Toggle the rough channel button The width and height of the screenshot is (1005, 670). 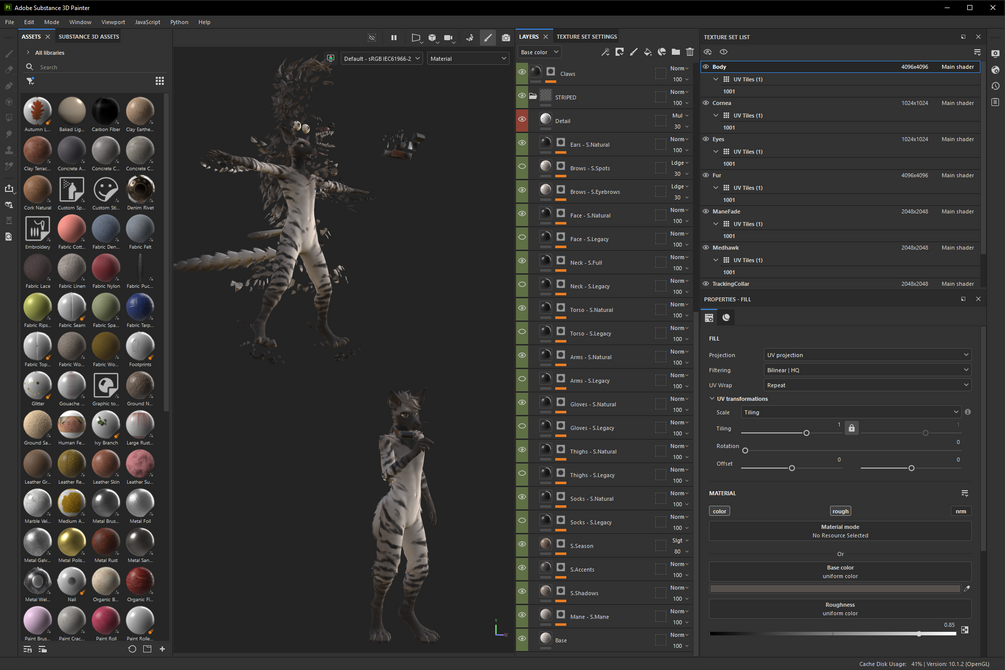[840, 511]
